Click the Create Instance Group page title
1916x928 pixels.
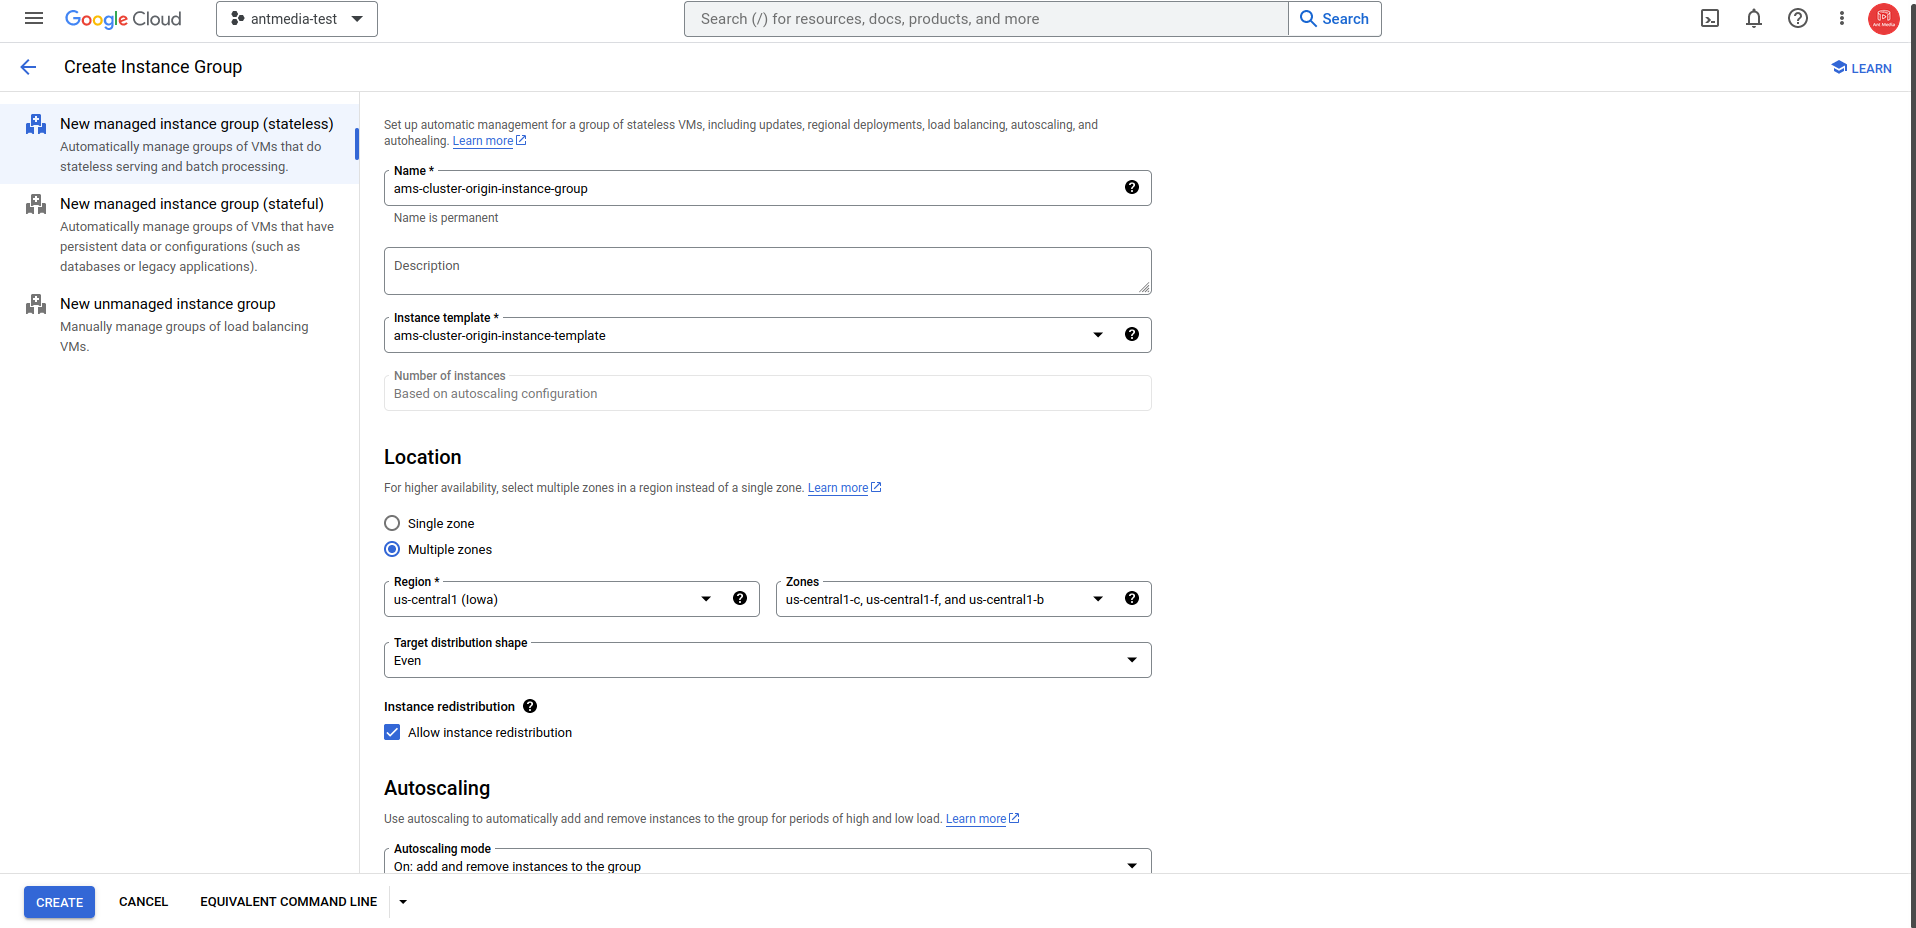[153, 67]
